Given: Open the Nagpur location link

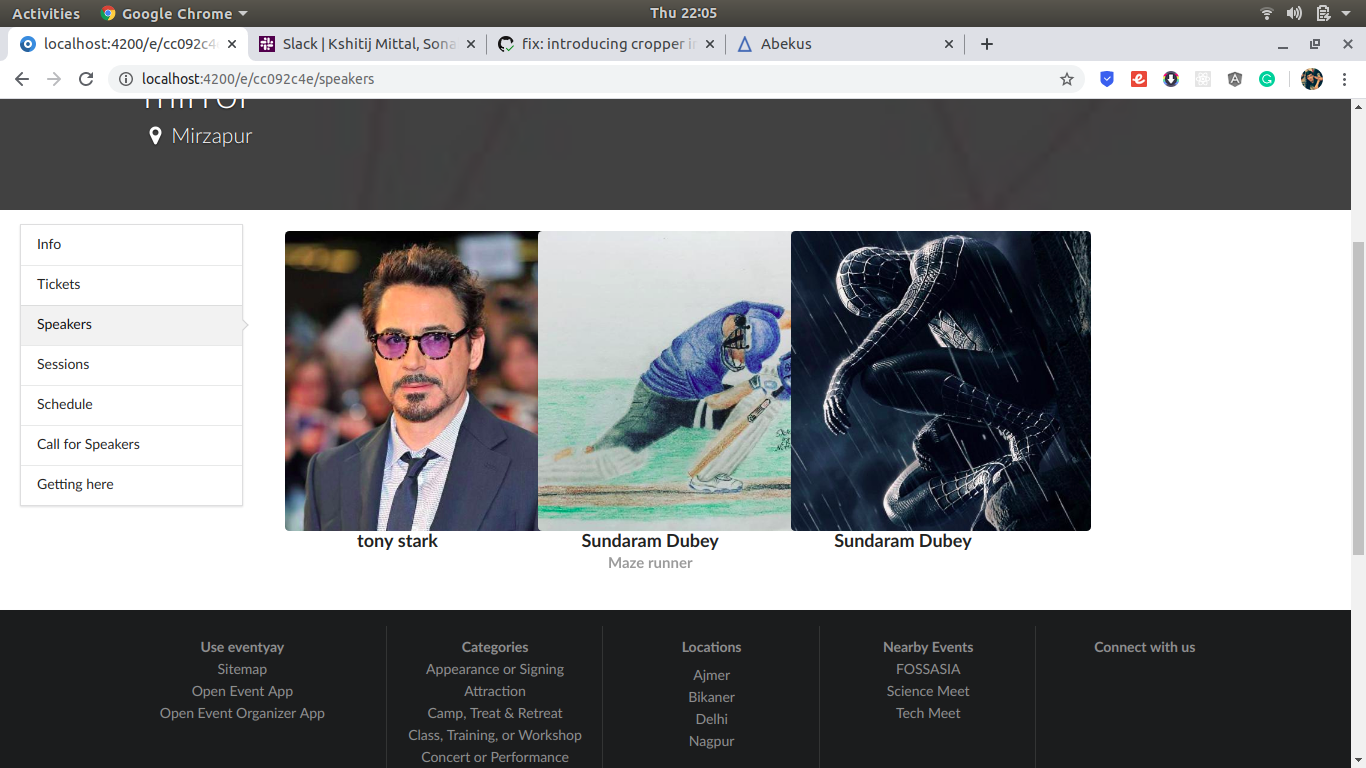Looking at the screenshot, I should [712, 741].
